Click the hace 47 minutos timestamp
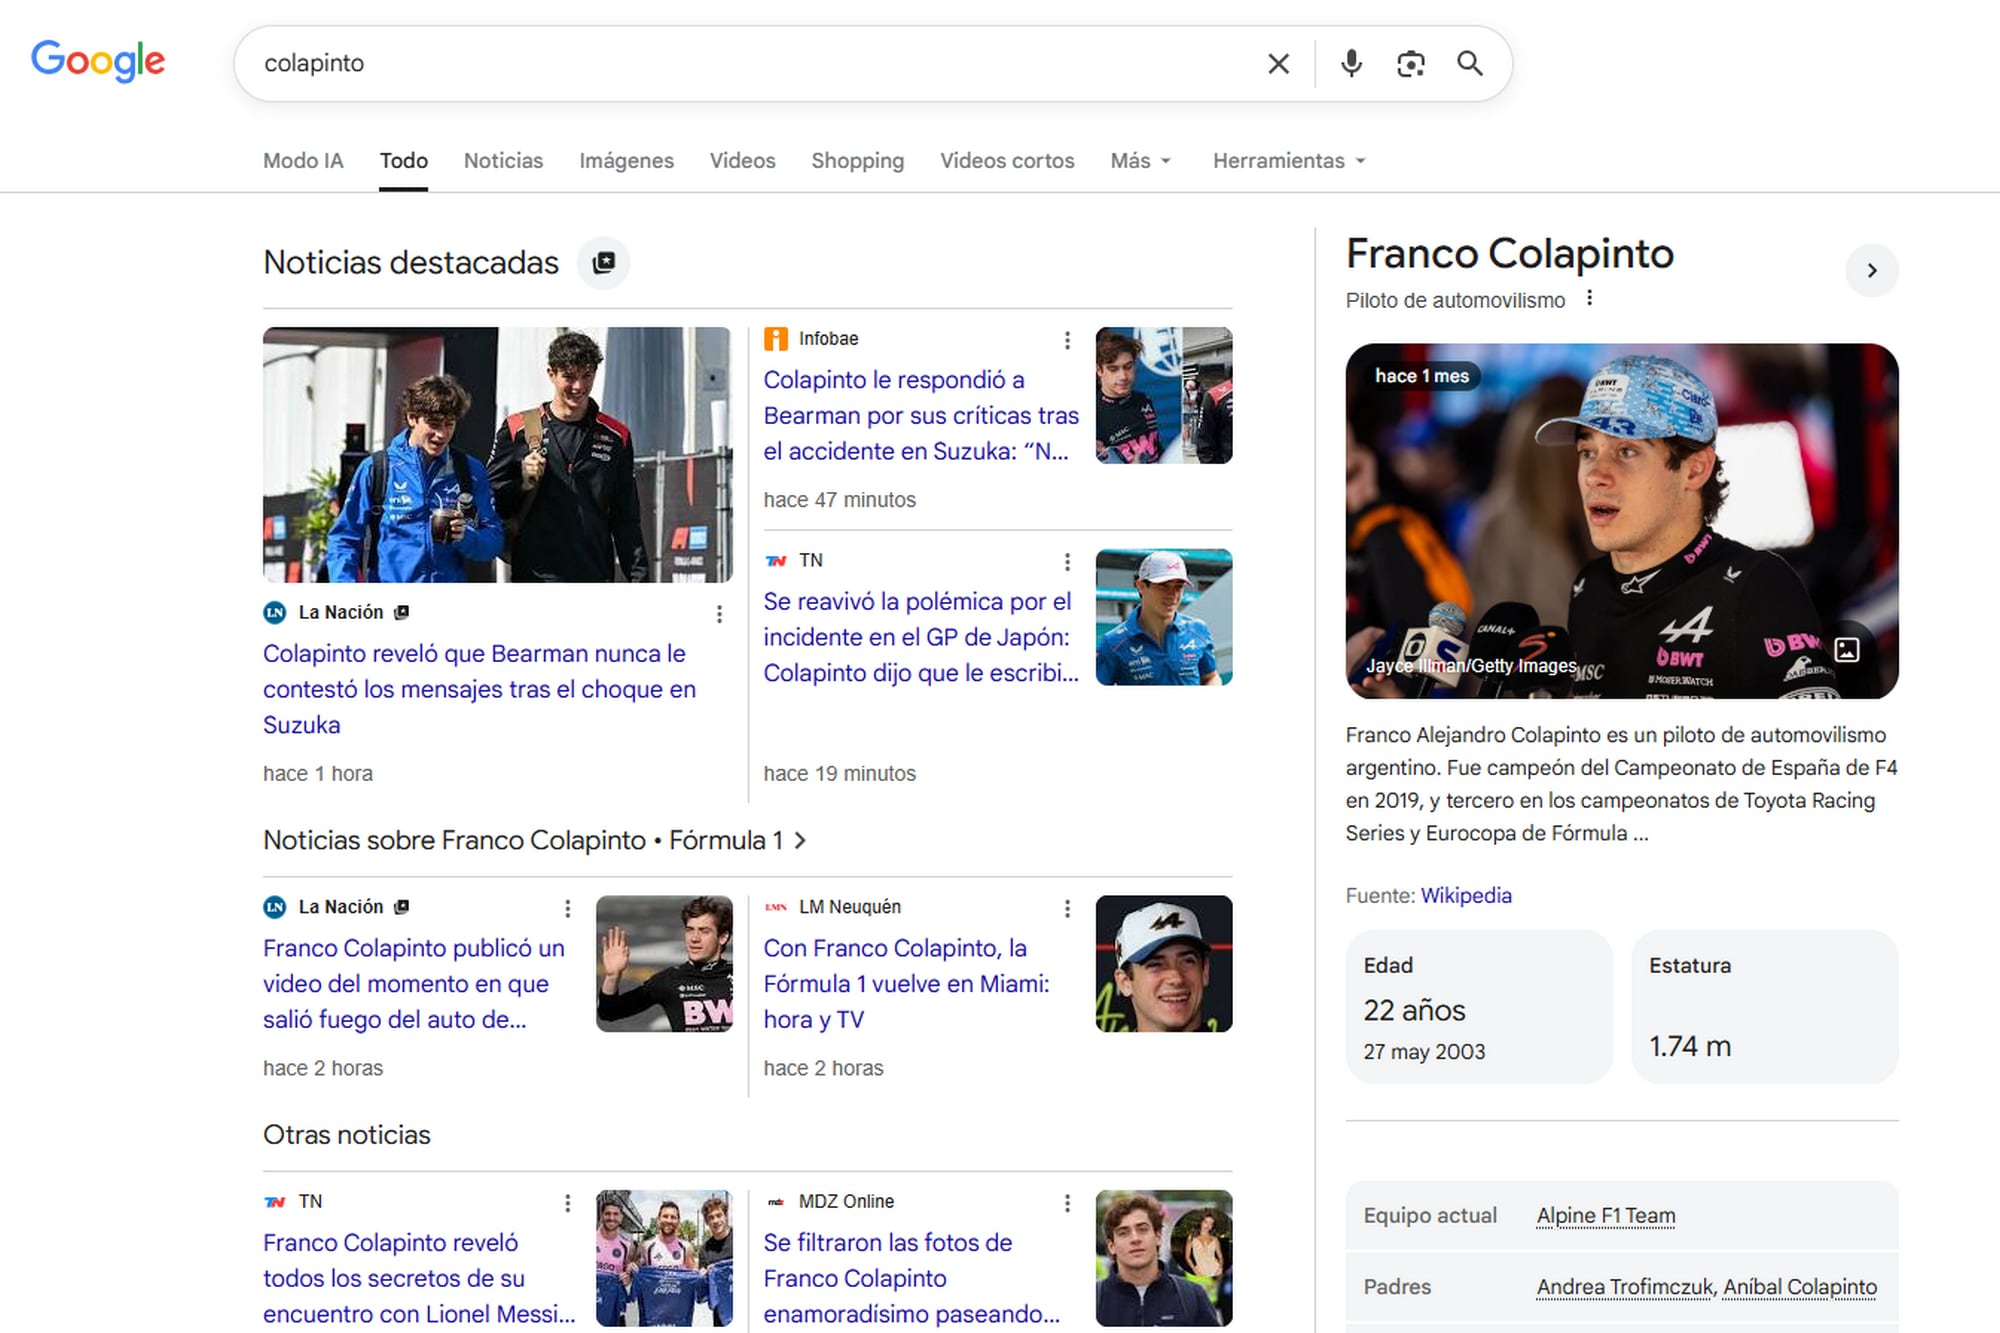This screenshot has width=2000, height=1333. [x=839, y=500]
